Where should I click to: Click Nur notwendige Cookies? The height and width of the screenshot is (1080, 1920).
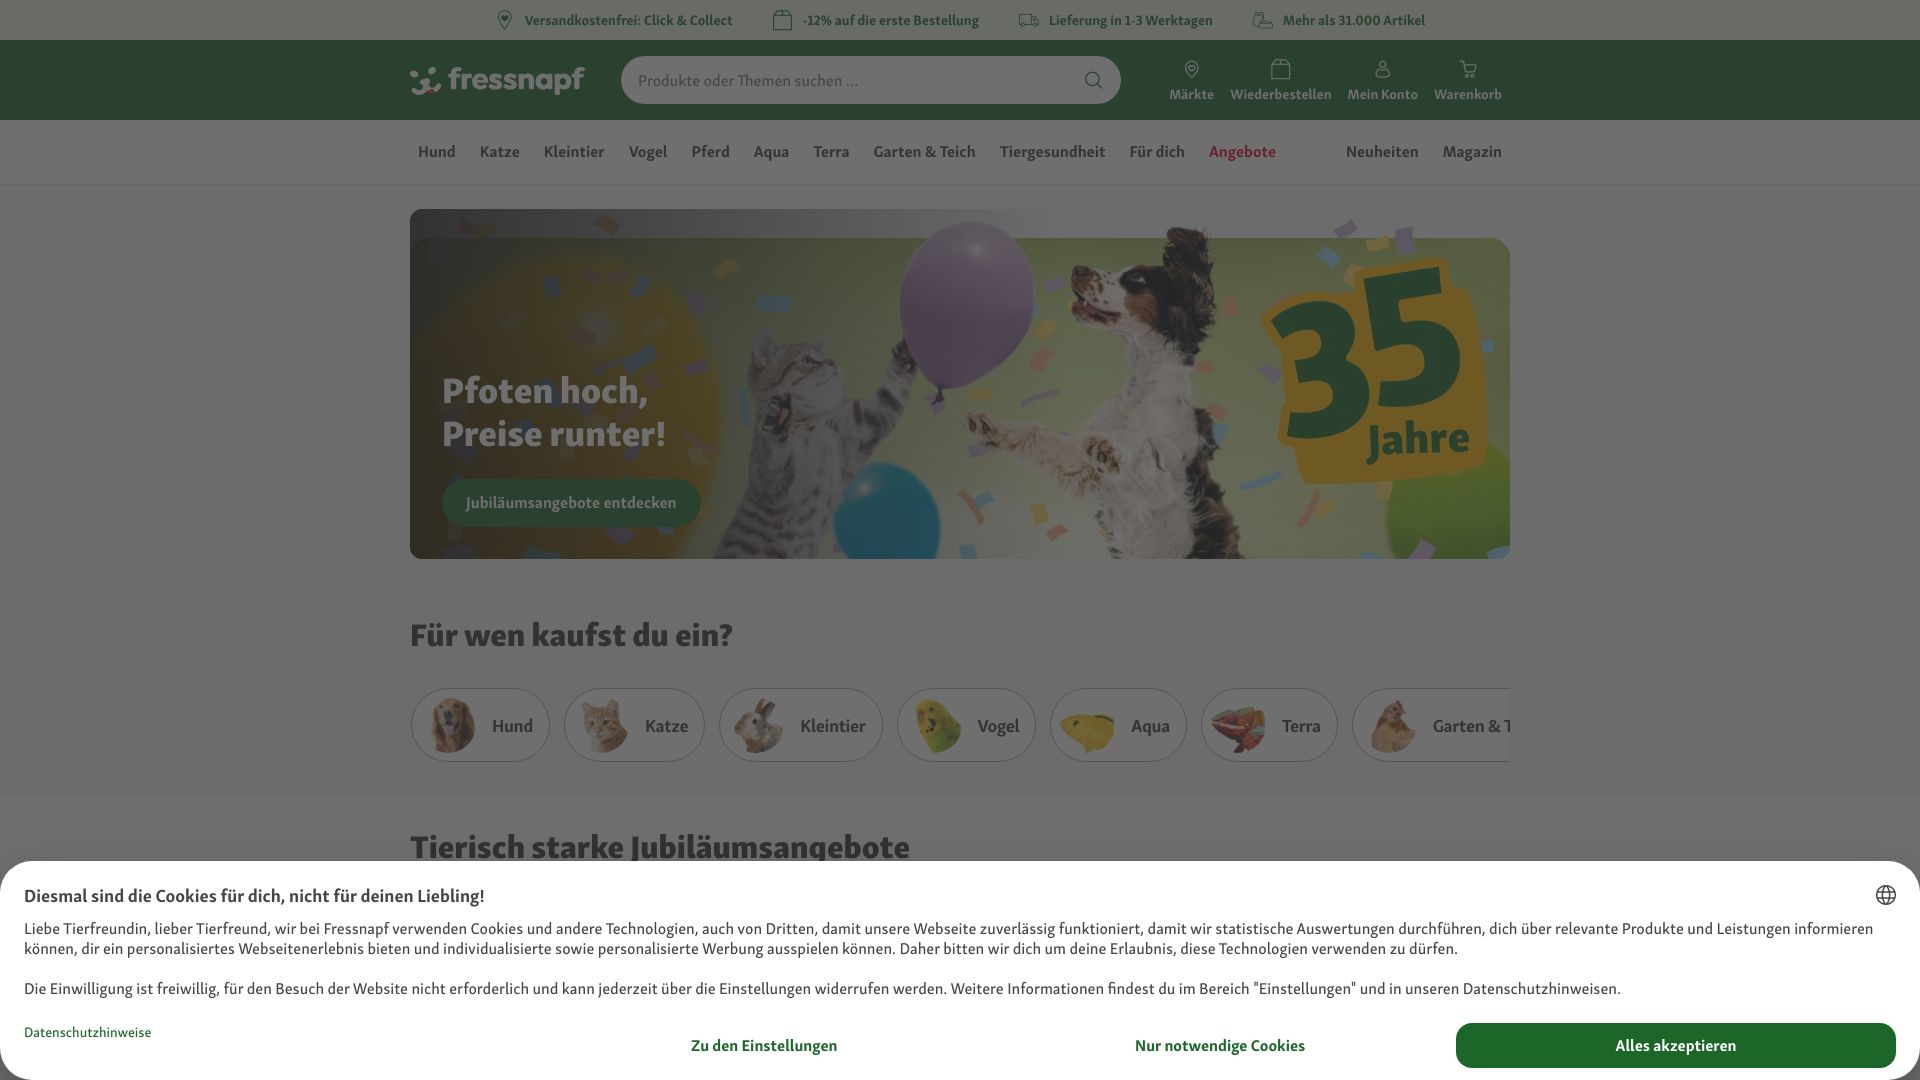pyautogui.click(x=1219, y=1045)
